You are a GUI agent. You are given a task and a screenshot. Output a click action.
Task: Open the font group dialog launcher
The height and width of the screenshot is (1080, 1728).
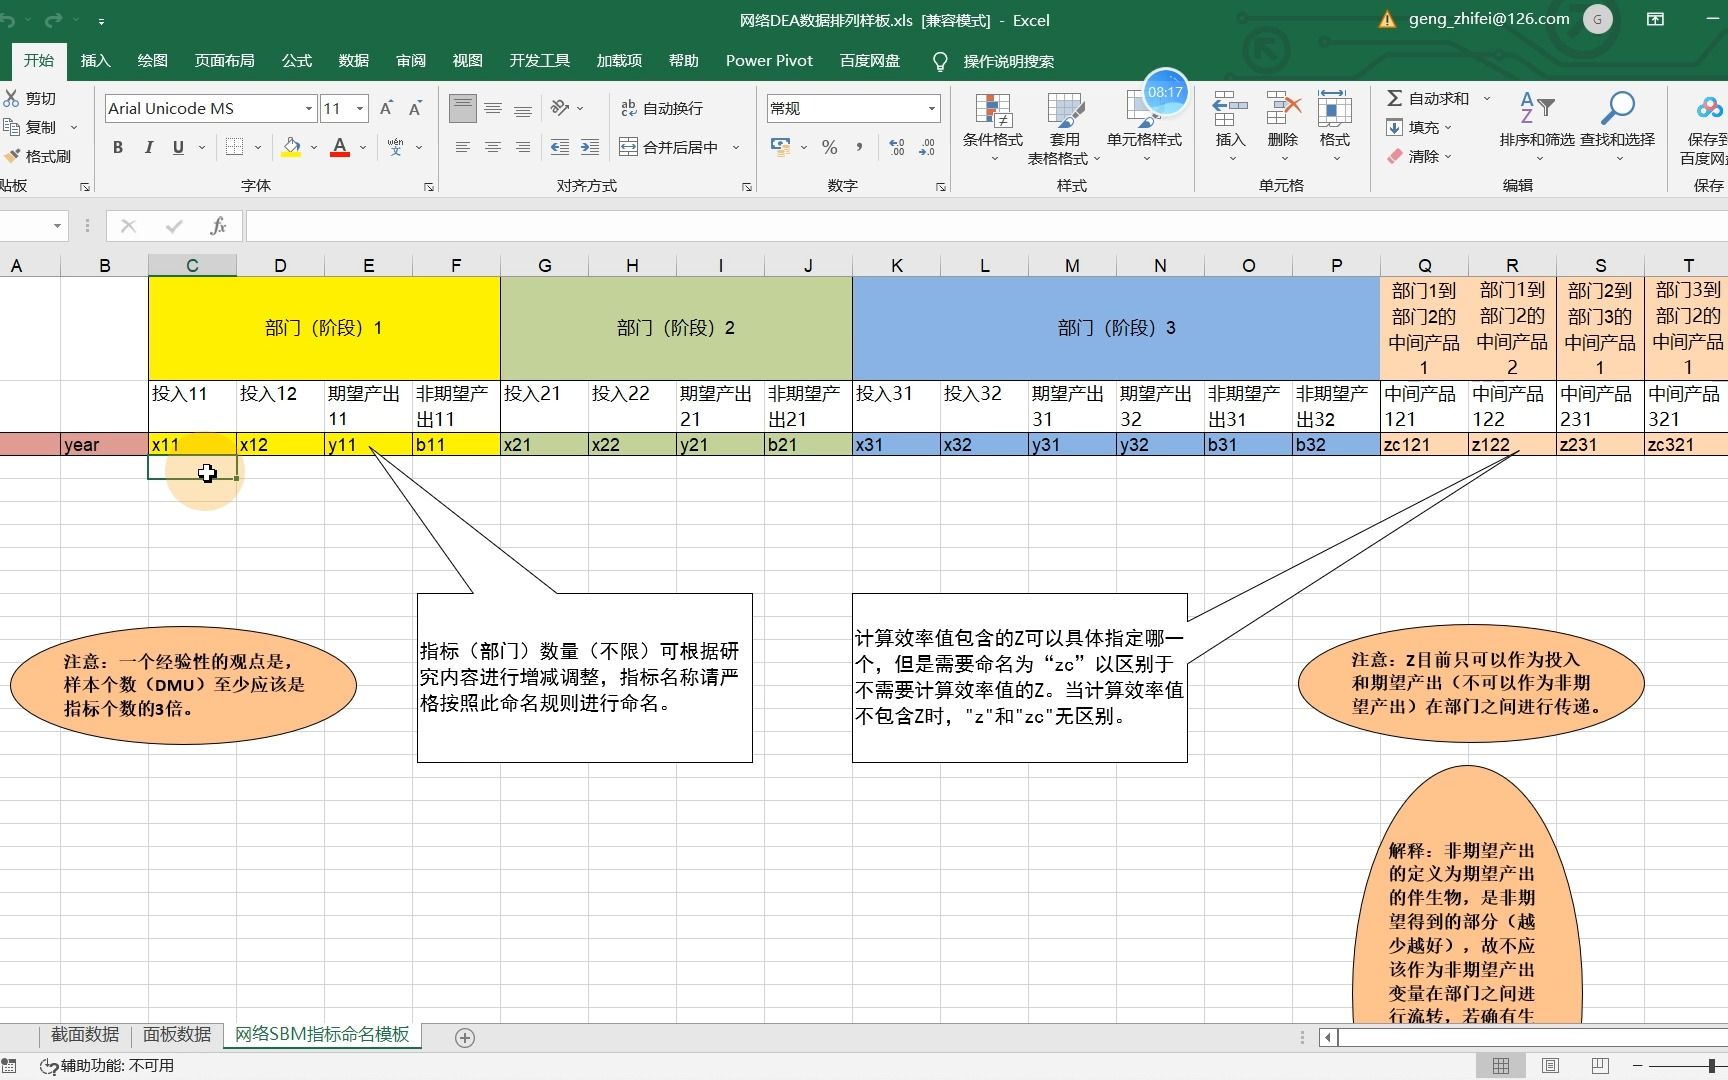point(428,187)
